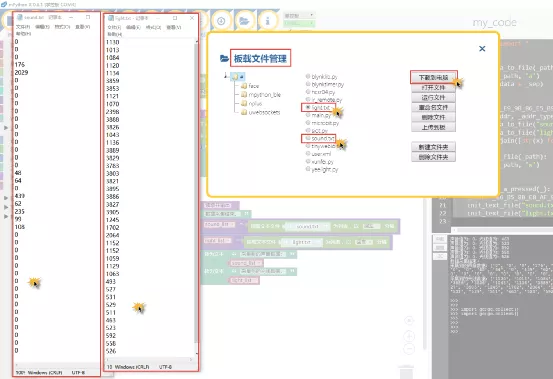Open the green dropdown beside the toolbar
The image size is (553, 379).
pyautogui.click(x=299, y=24)
